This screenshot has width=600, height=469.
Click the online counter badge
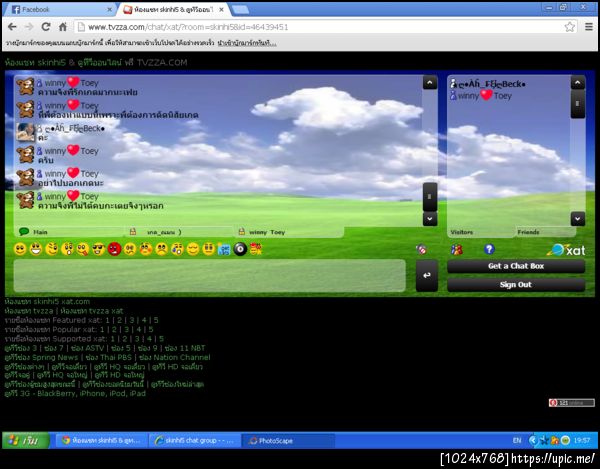point(571,402)
